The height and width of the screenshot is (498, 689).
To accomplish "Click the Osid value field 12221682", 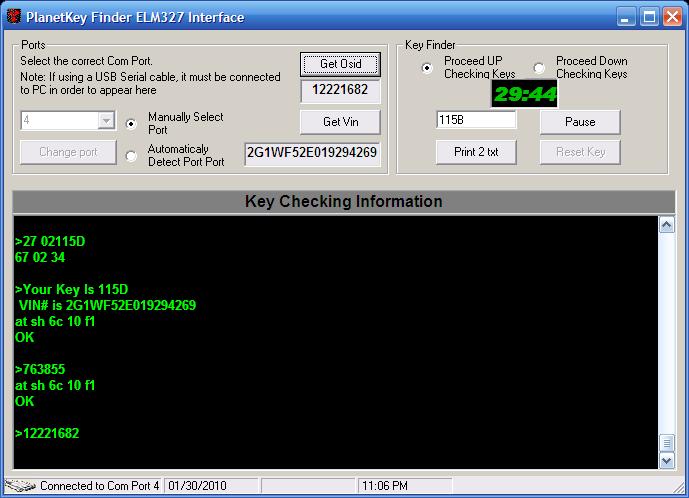I will (340, 91).
